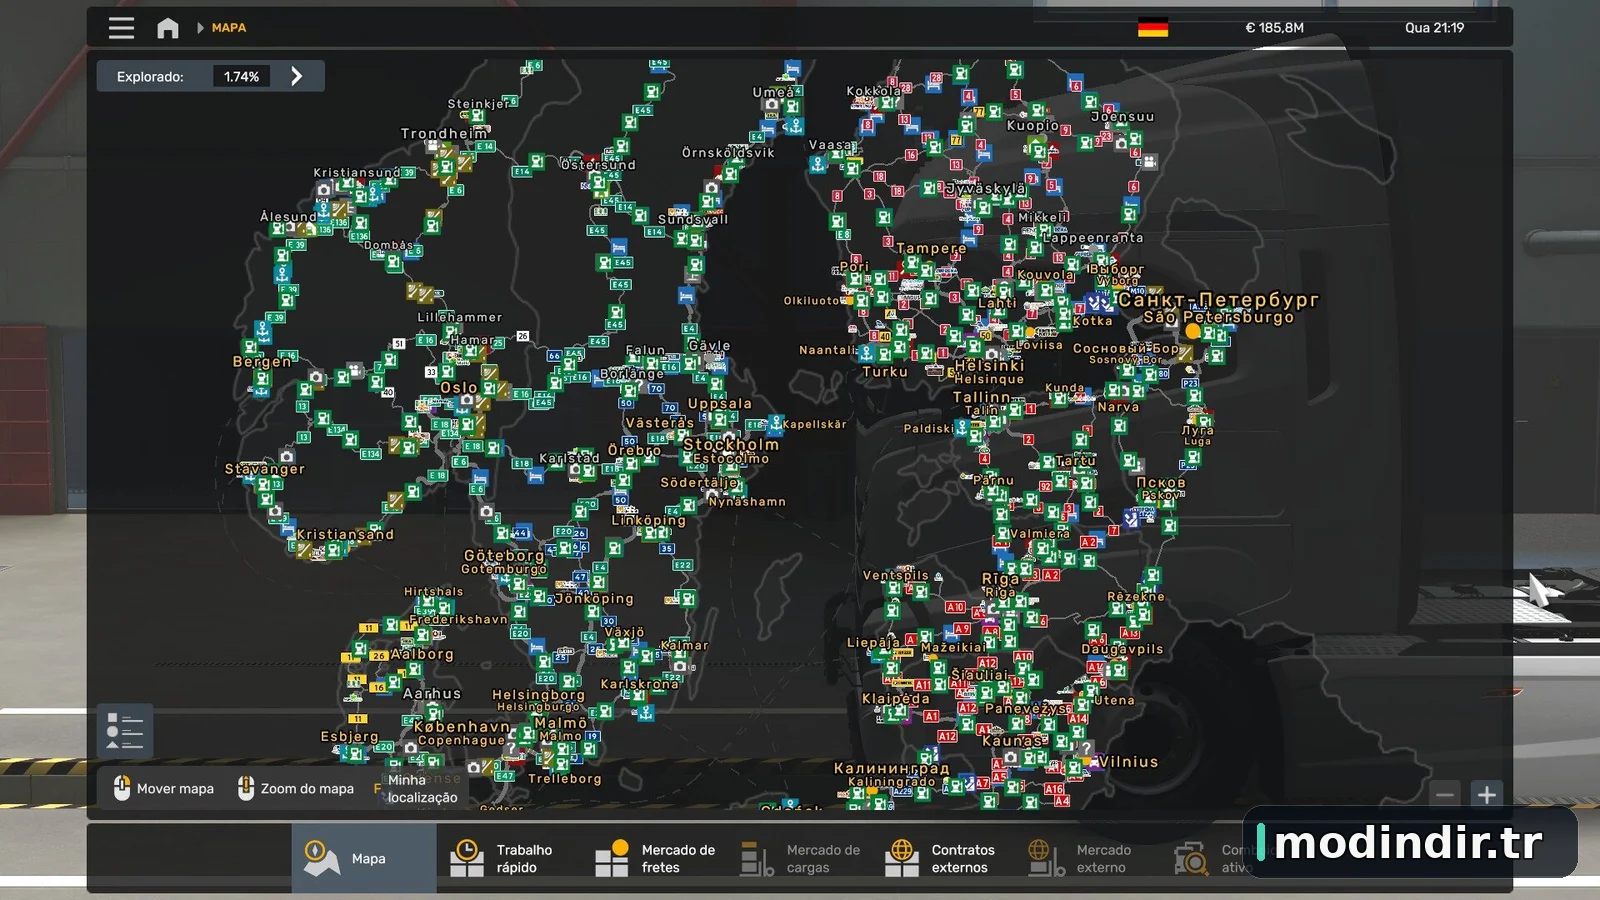Go to the home screen icon
The image size is (1600, 900).
pyautogui.click(x=168, y=28)
